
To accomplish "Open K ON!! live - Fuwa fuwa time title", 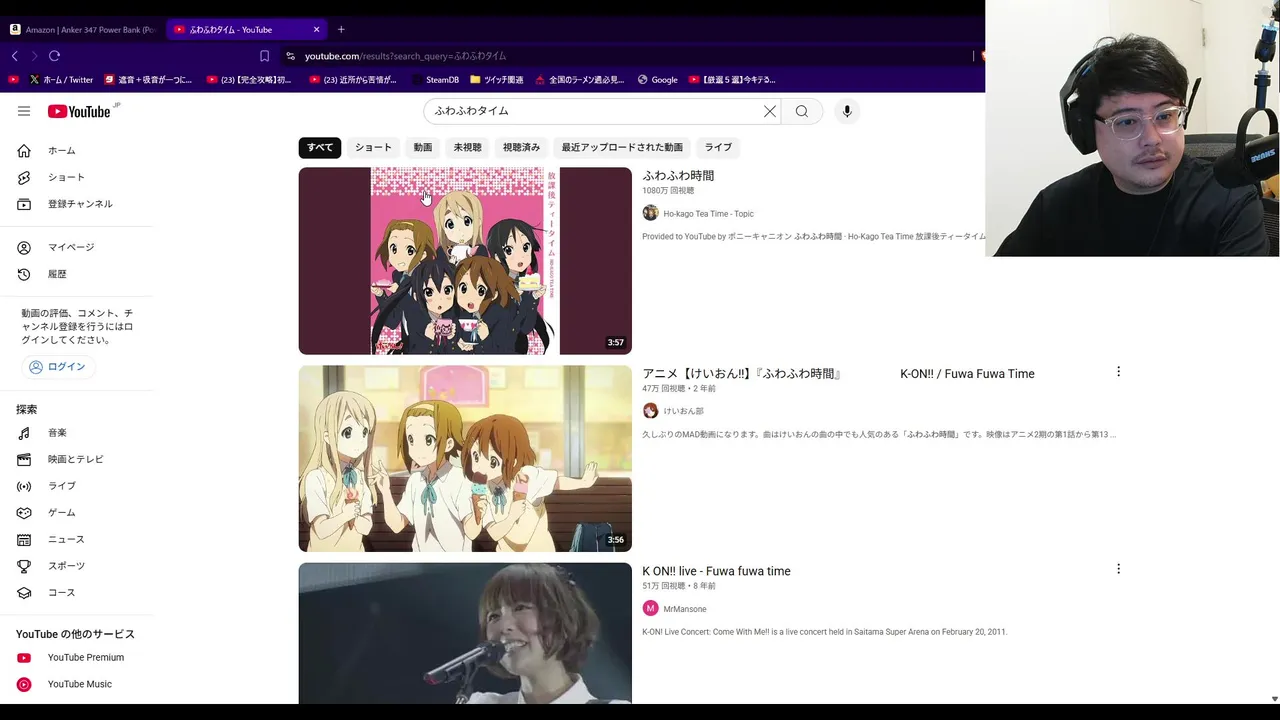I will [716, 571].
